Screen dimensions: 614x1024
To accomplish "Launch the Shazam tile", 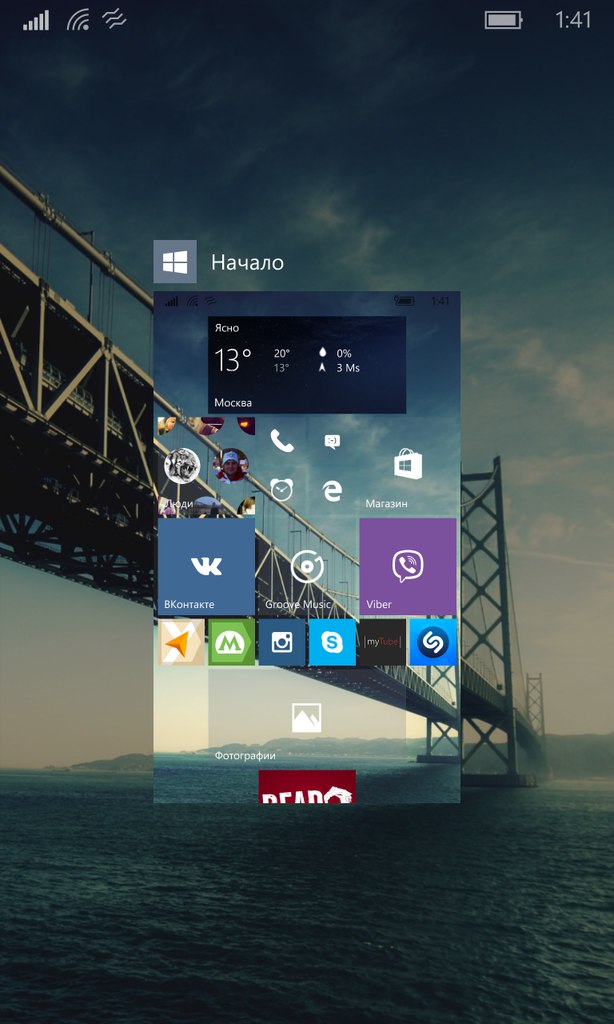I will 433,642.
